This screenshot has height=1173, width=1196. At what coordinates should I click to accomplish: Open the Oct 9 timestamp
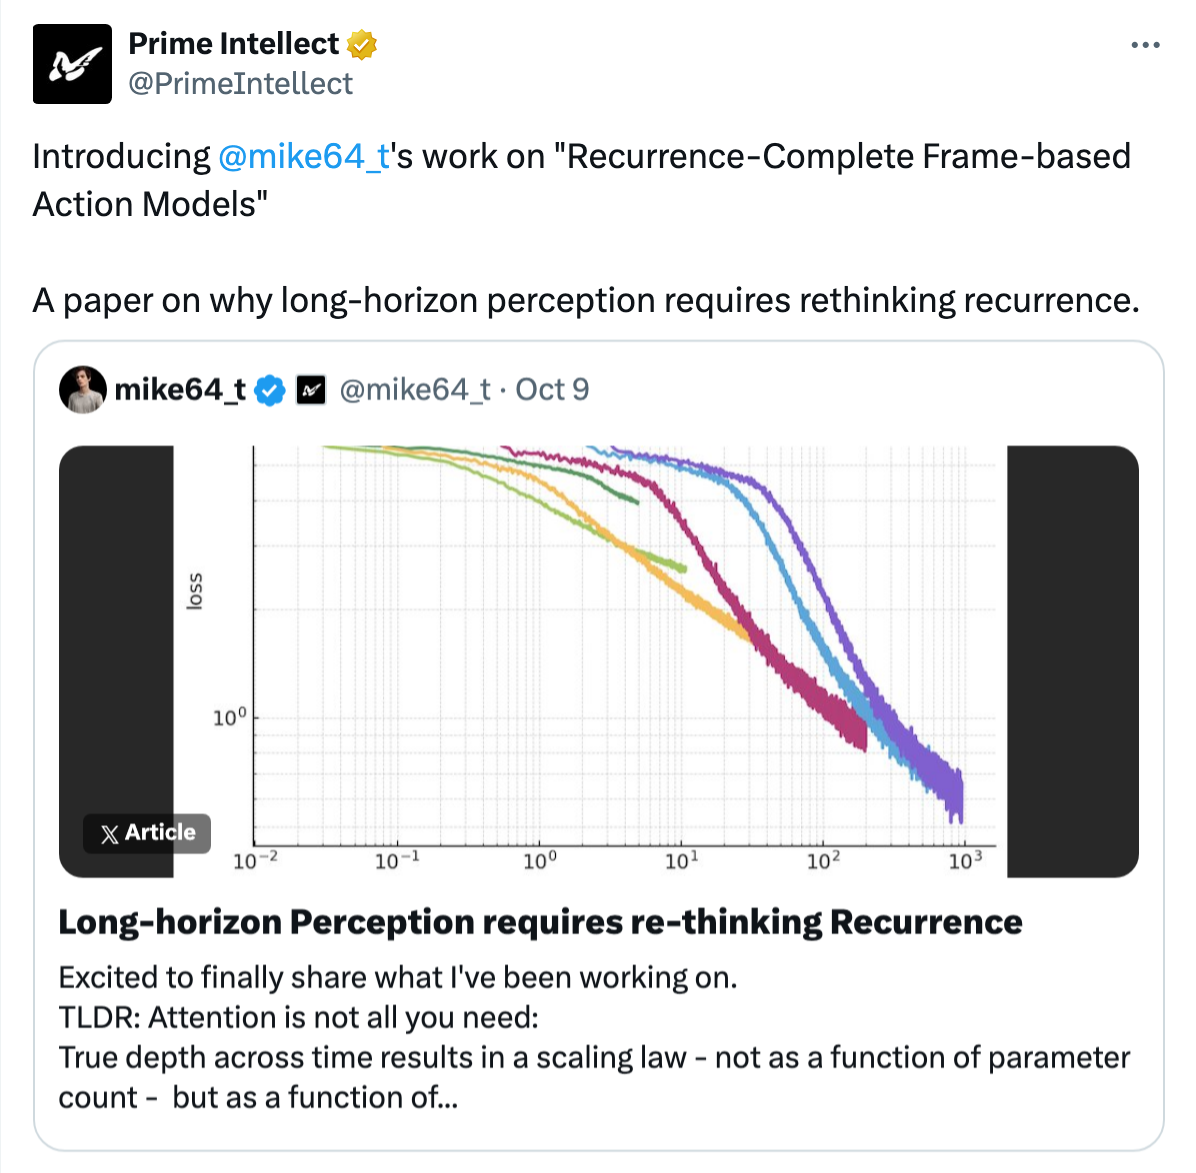pyautogui.click(x=552, y=390)
